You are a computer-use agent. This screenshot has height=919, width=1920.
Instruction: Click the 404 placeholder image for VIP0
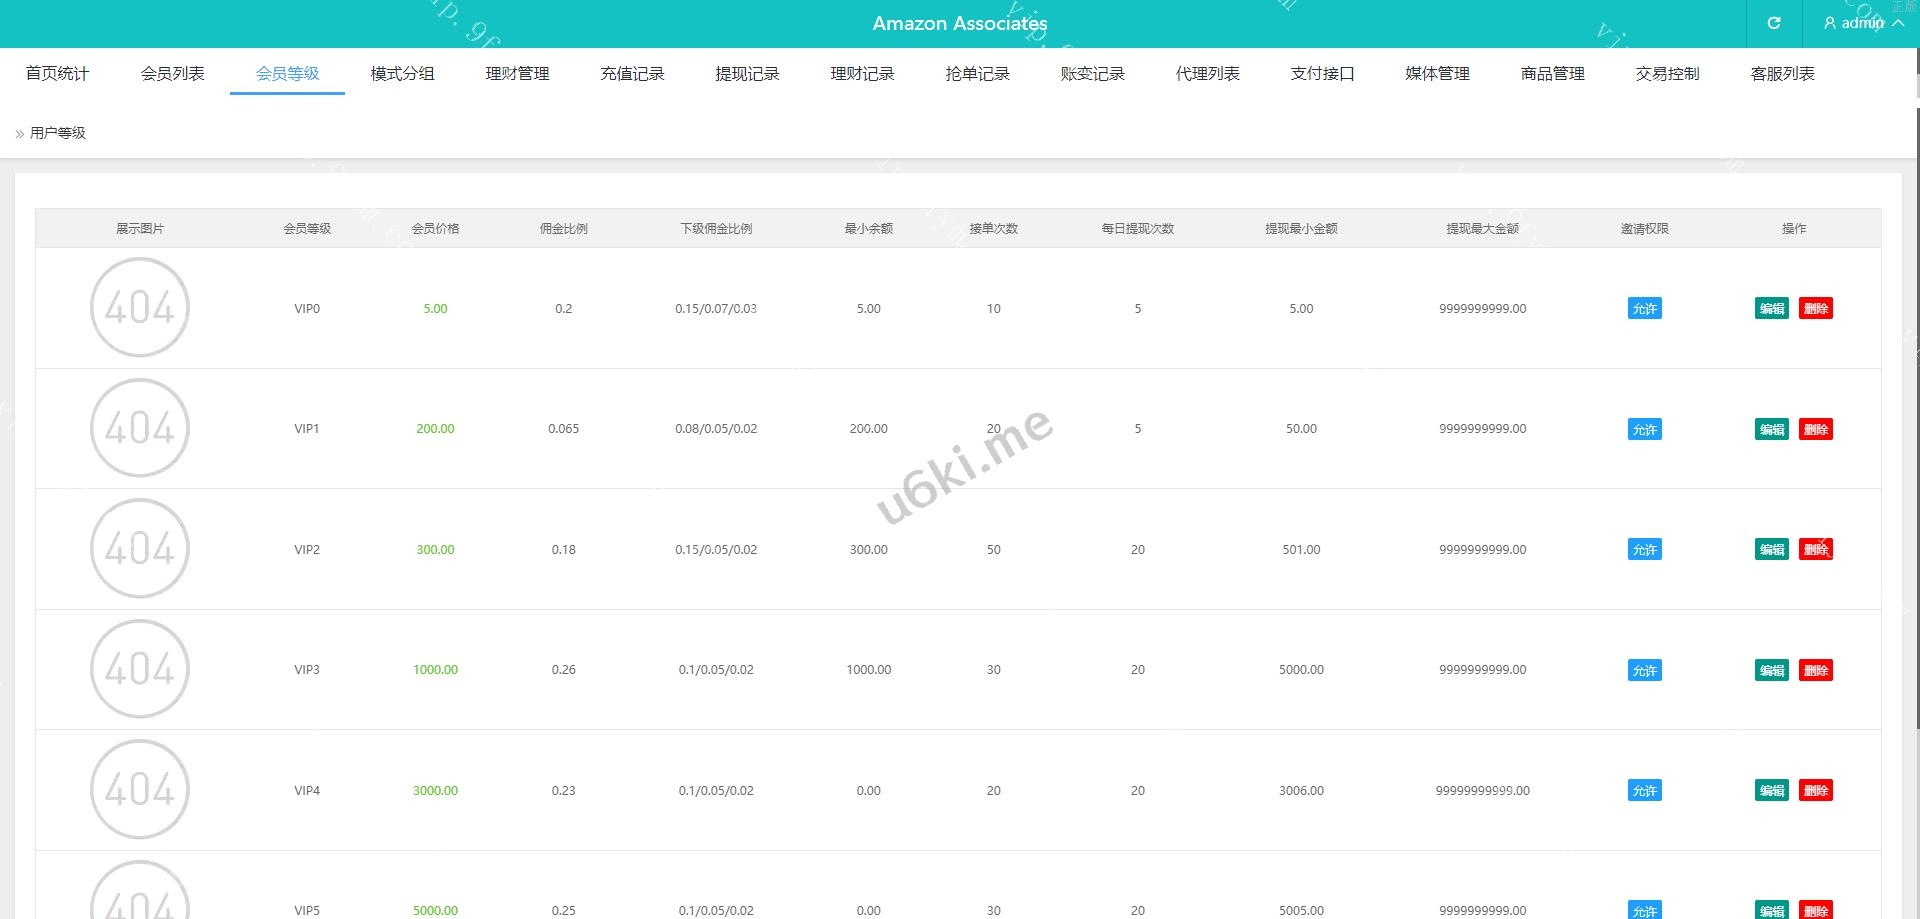(140, 307)
